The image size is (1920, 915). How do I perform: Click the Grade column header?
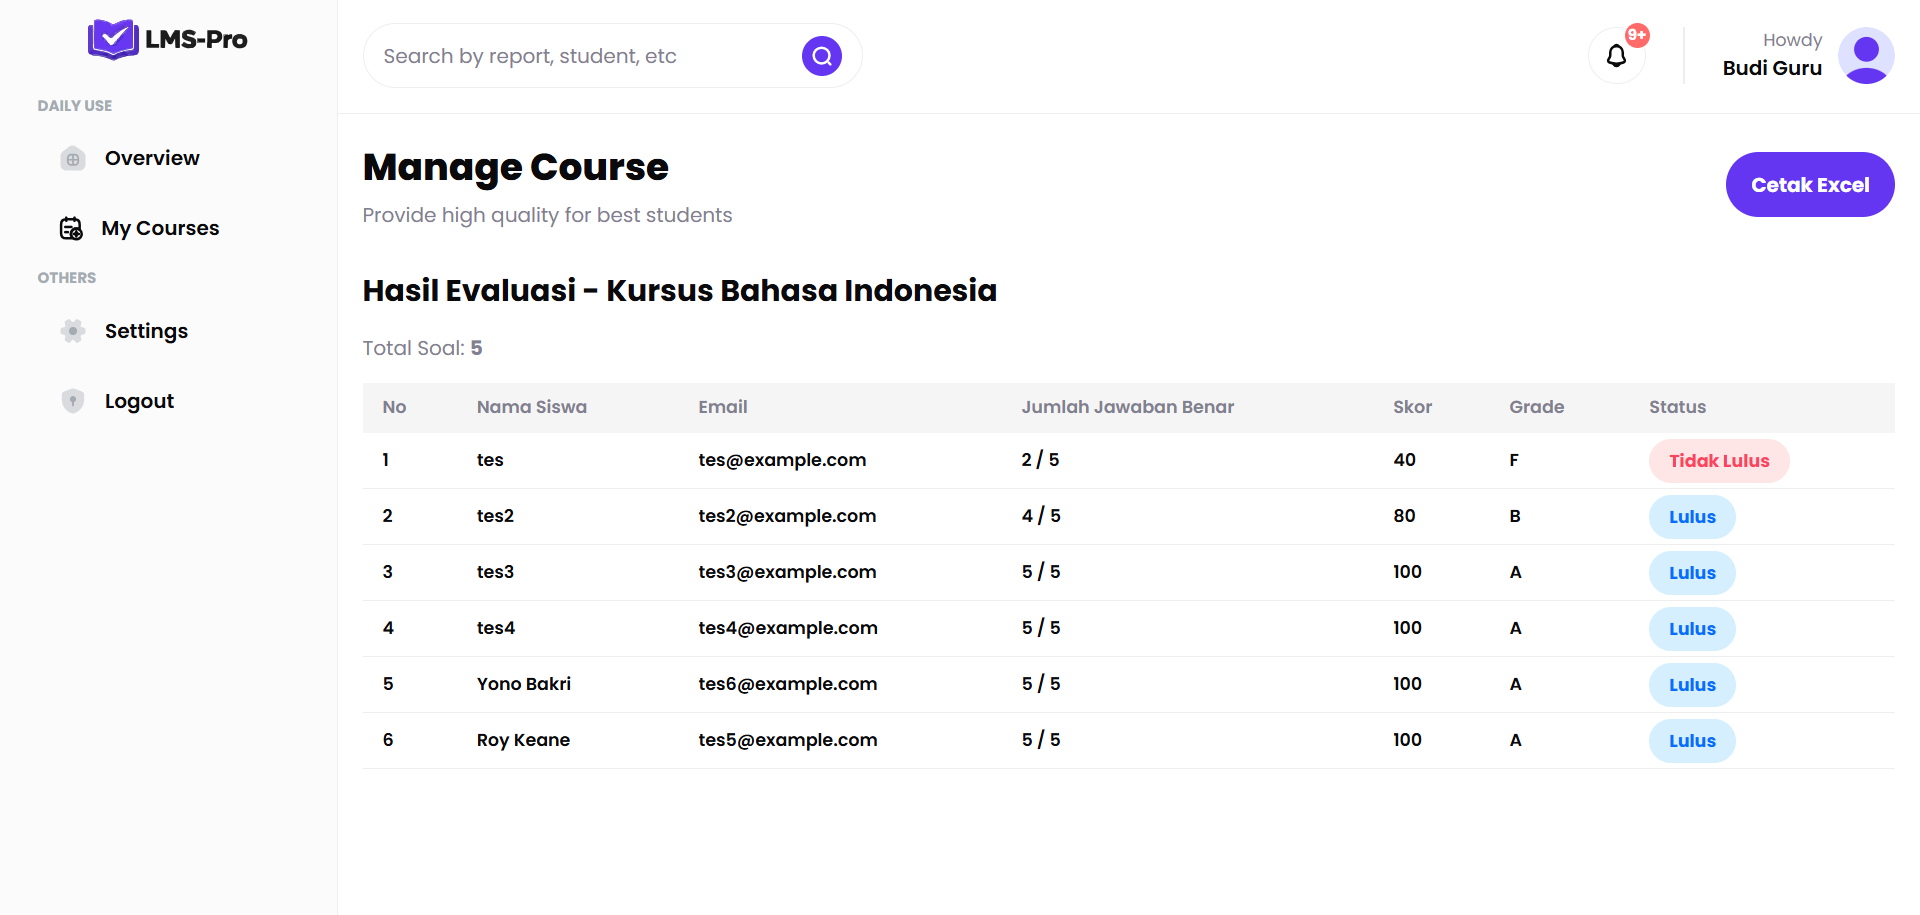(1537, 407)
